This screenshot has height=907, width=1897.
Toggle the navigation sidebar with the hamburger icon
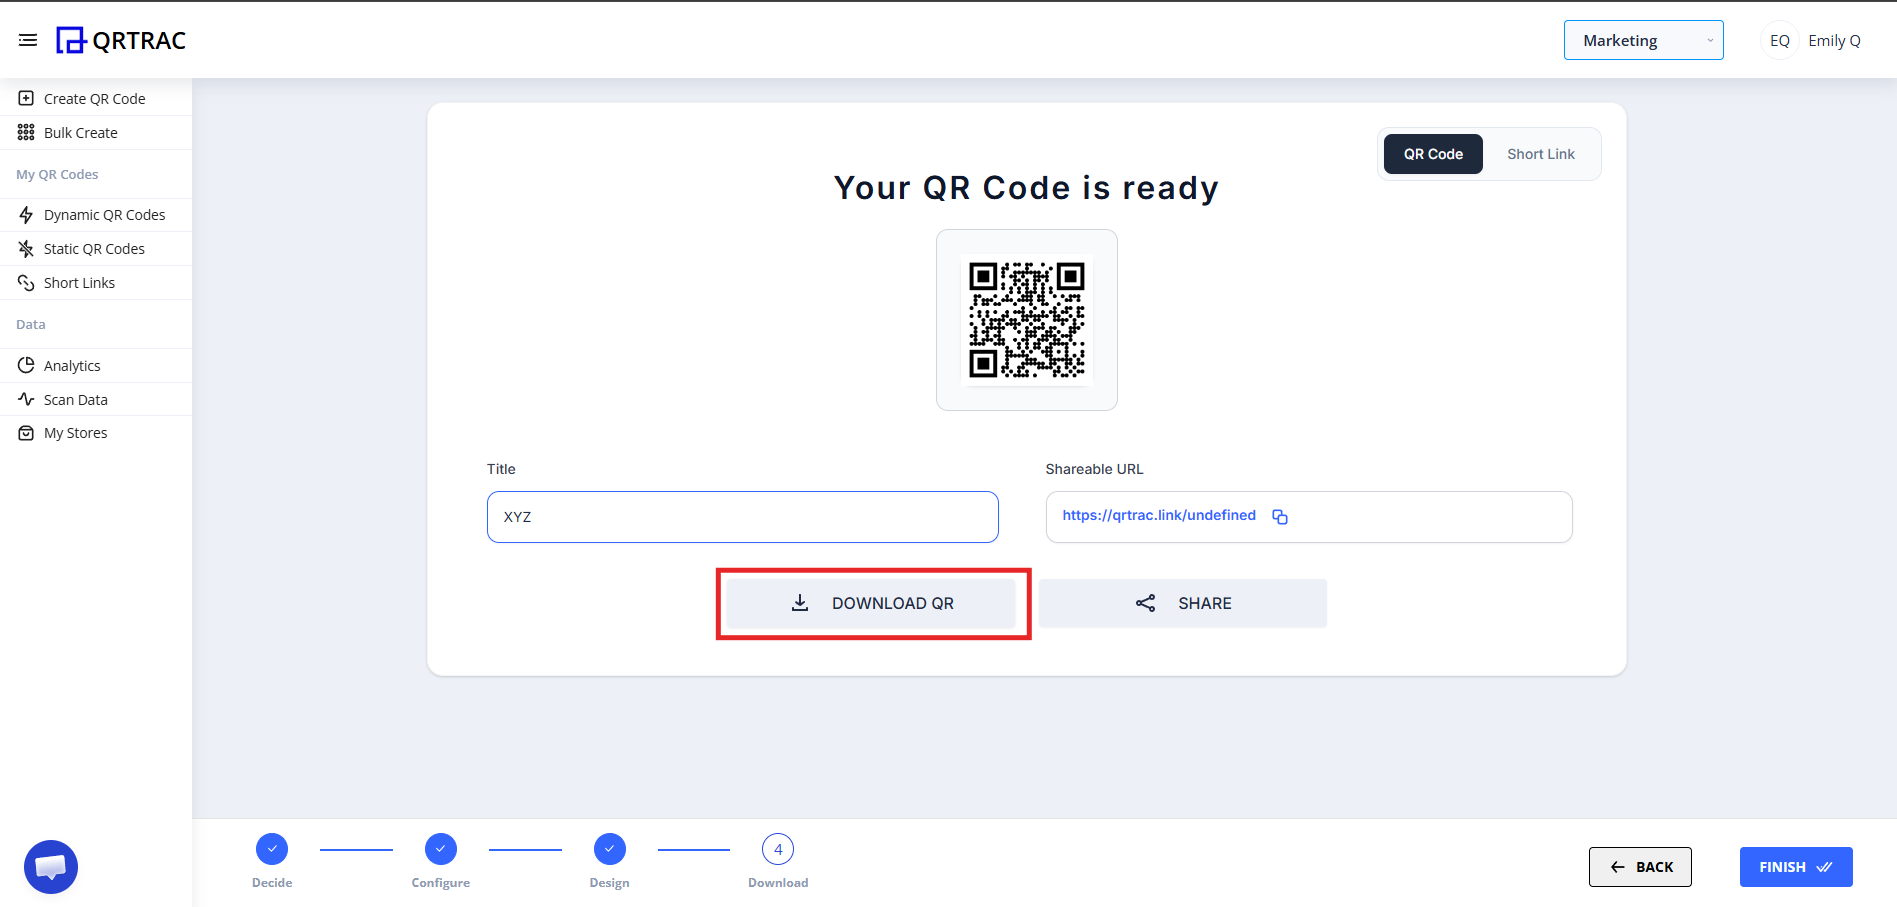[28, 39]
